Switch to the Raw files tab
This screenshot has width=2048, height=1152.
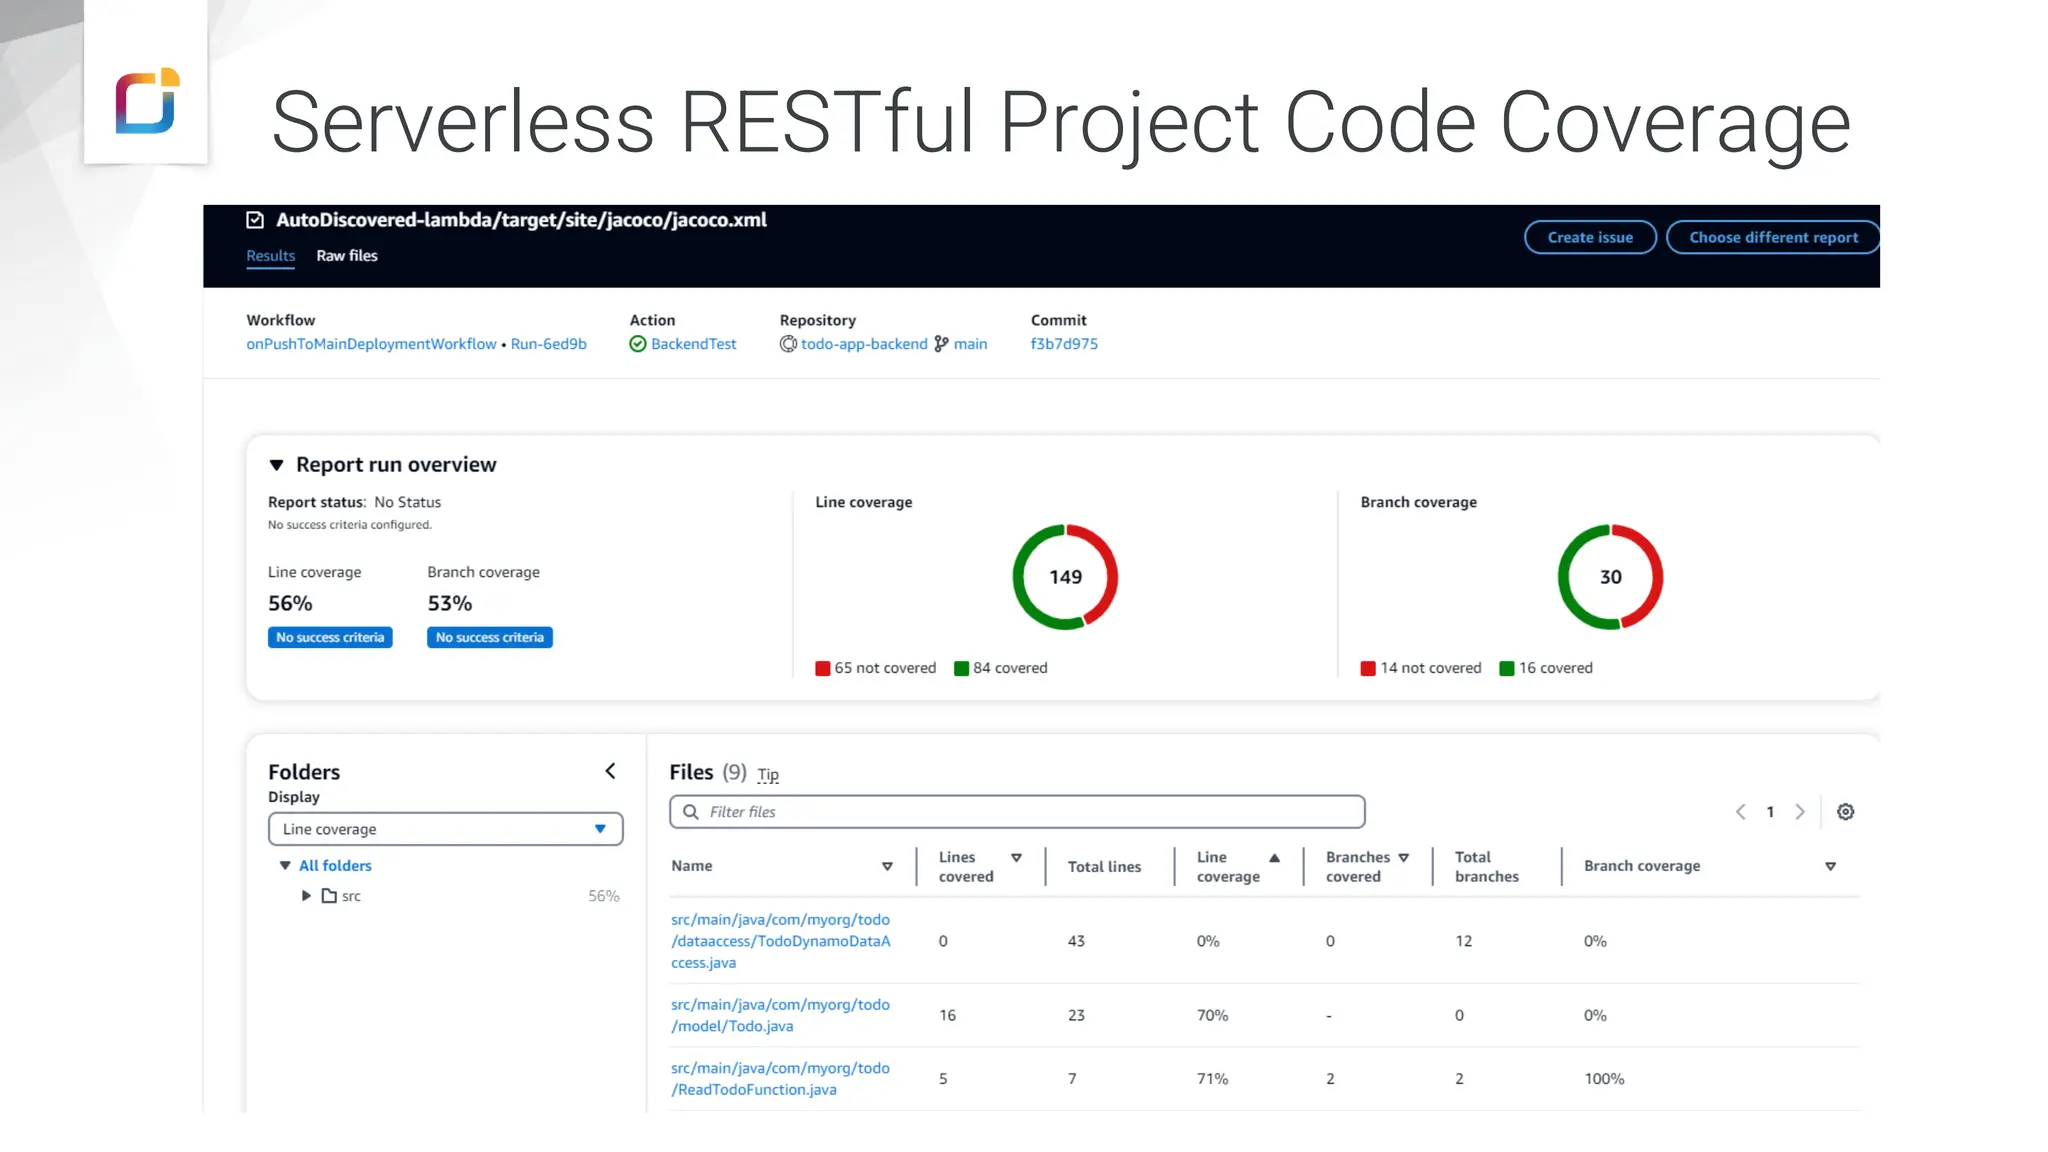(347, 256)
